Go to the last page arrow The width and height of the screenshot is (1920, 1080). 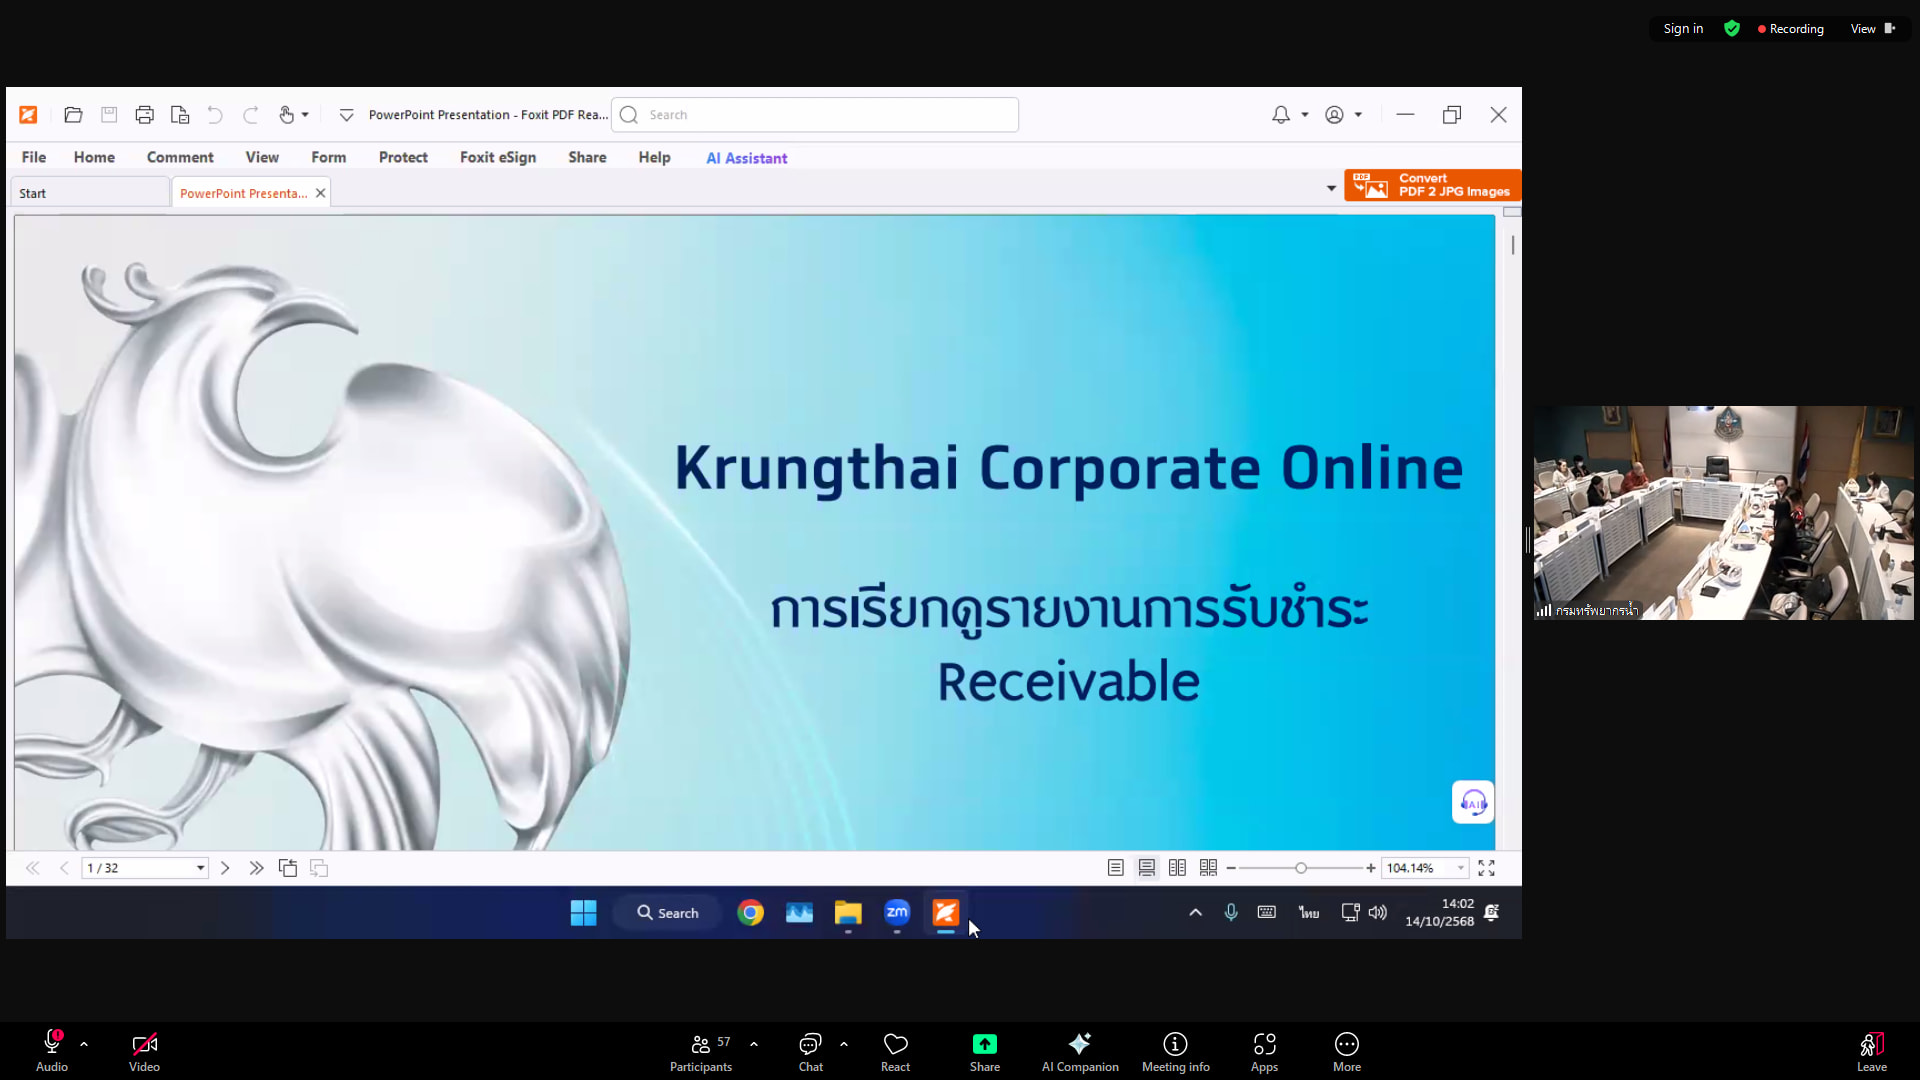256,868
